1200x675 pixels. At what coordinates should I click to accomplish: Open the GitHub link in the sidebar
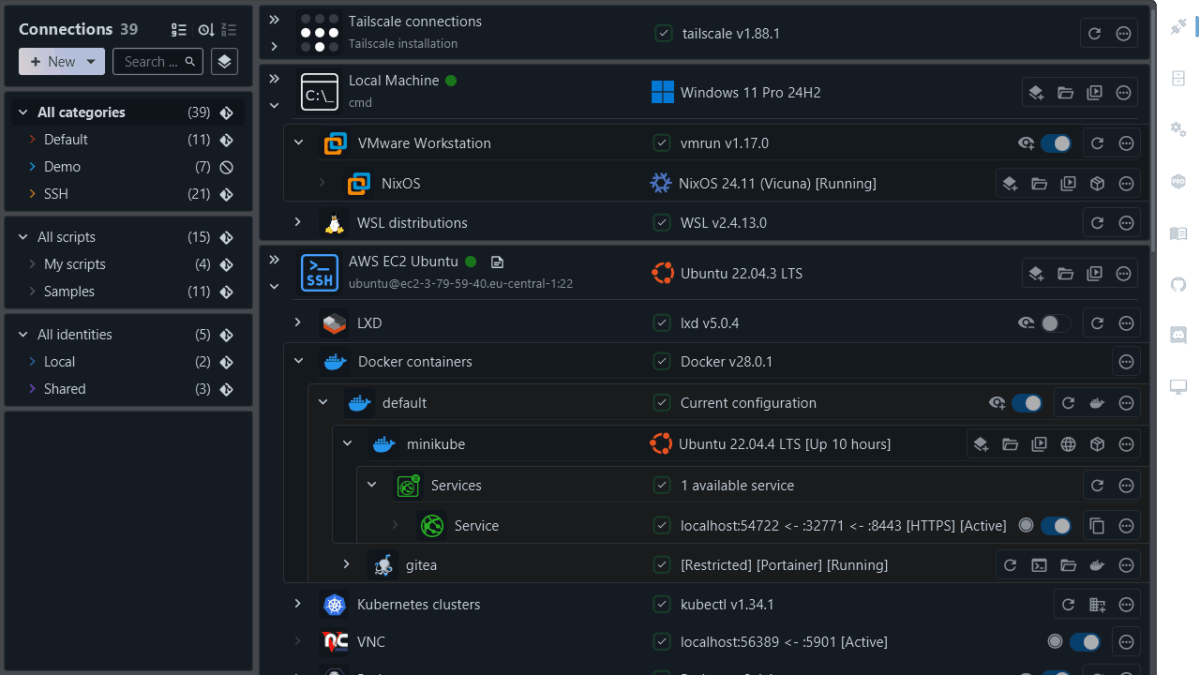click(1178, 284)
